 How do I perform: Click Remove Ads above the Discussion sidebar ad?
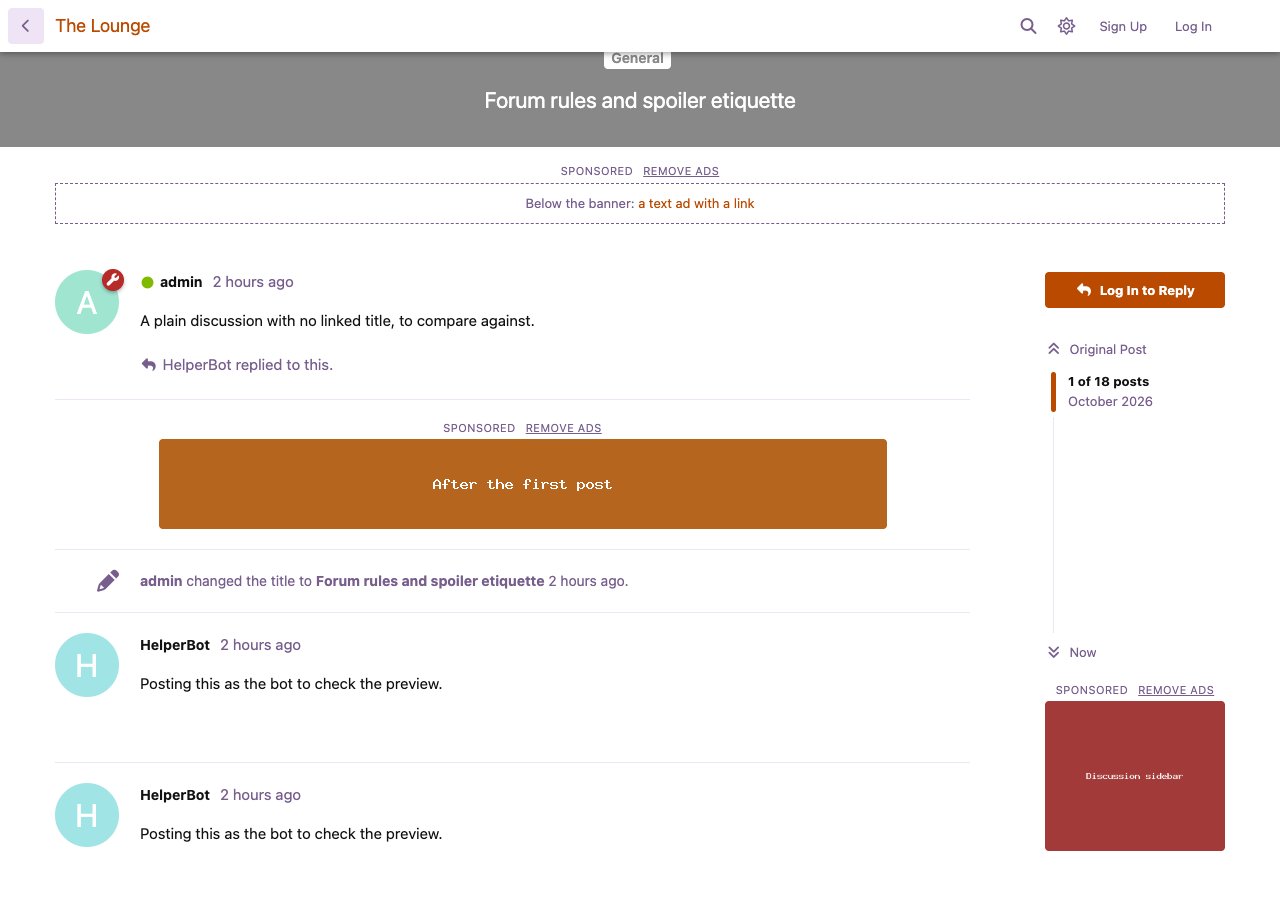click(x=1176, y=690)
